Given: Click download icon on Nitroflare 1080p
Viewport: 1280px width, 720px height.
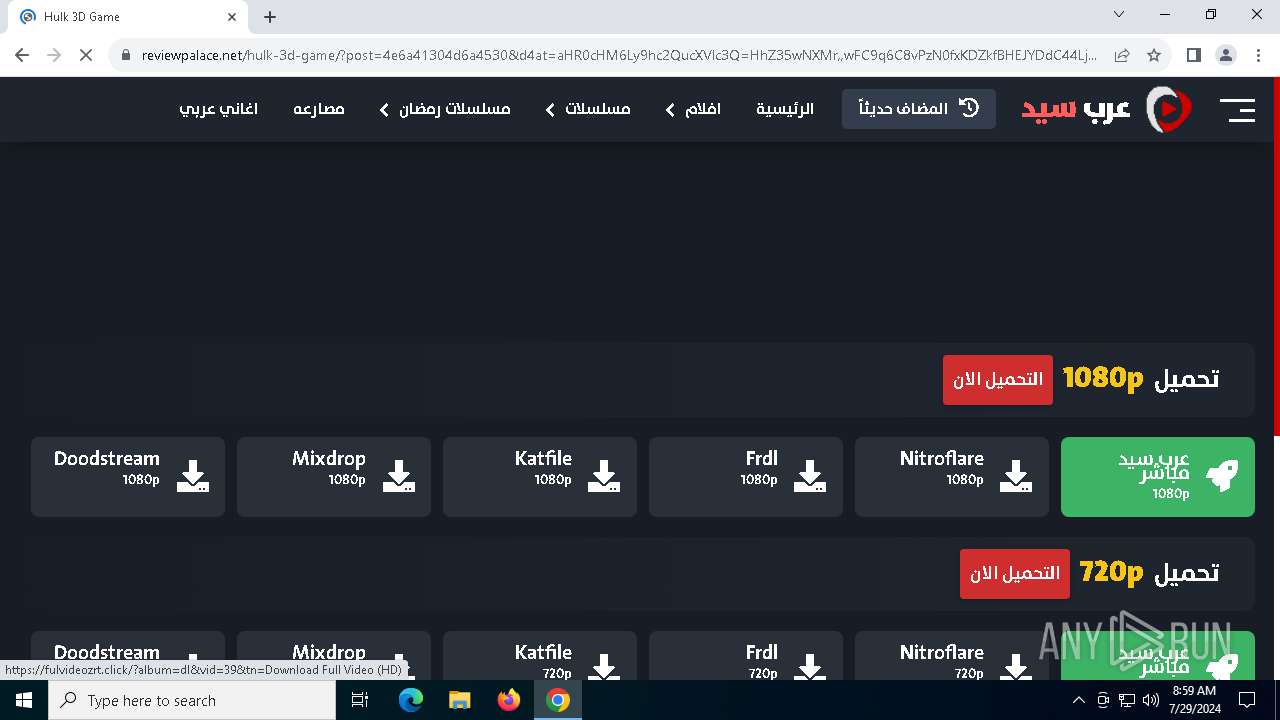Looking at the screenshot, I should (1016, 476).
